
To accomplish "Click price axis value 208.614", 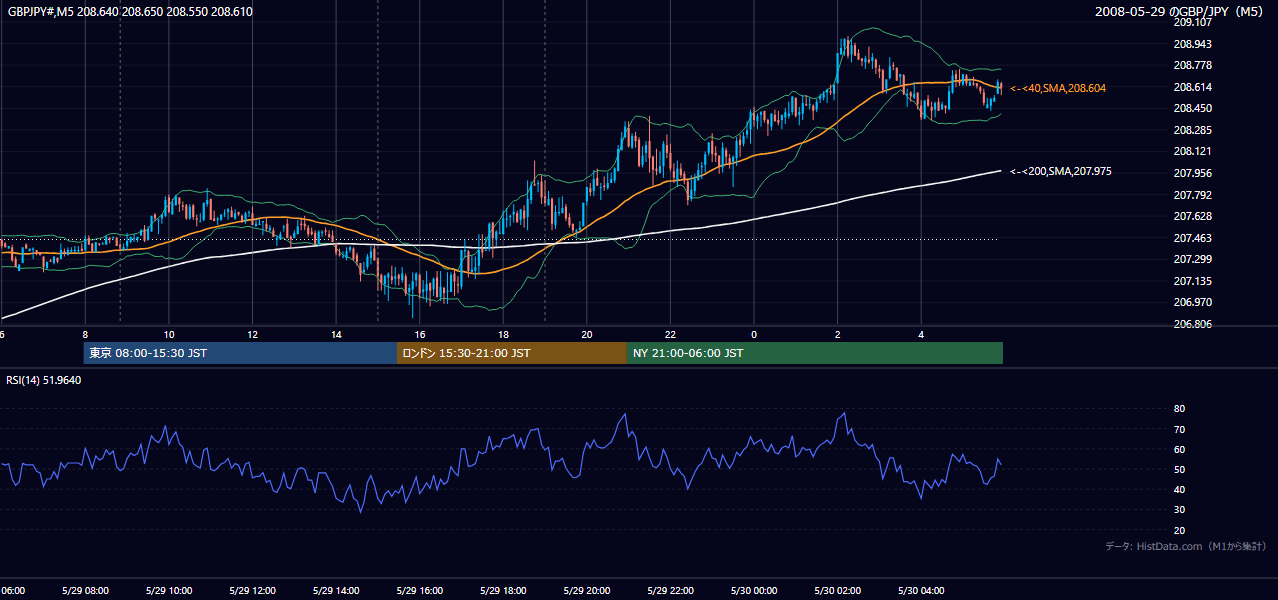I will 1192,87.
